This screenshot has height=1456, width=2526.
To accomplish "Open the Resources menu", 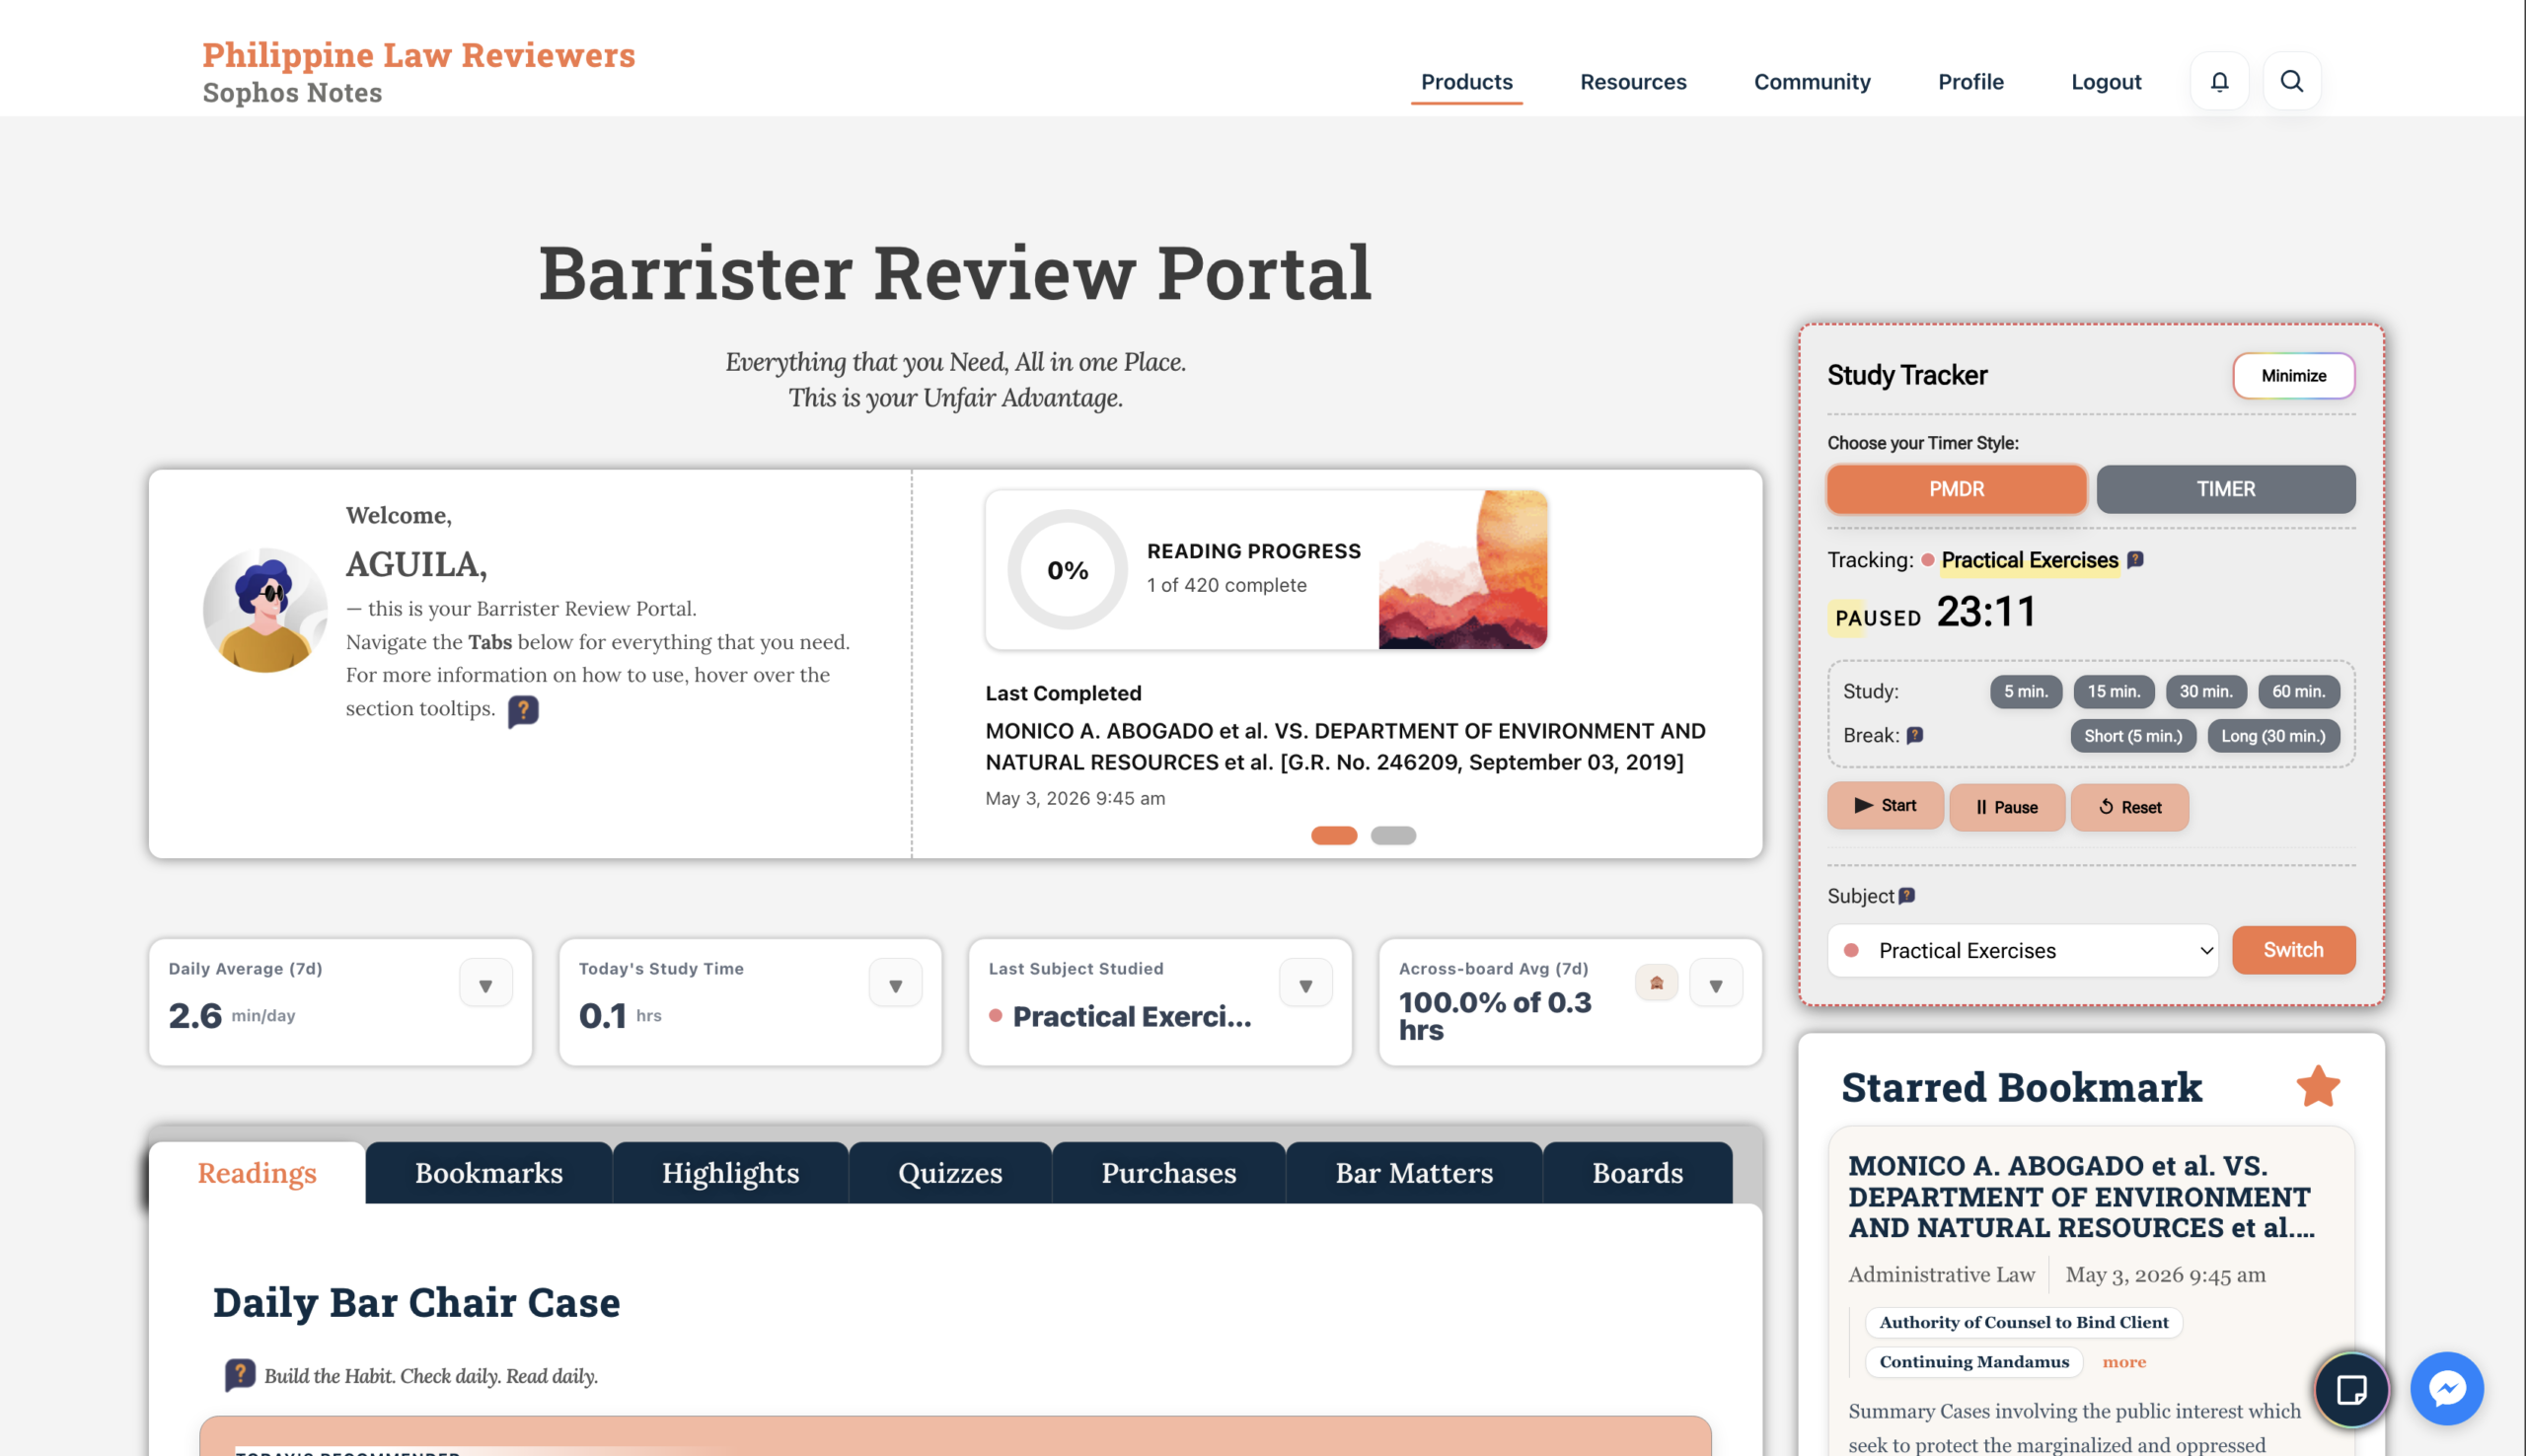I will click(x=1632, y=82).
